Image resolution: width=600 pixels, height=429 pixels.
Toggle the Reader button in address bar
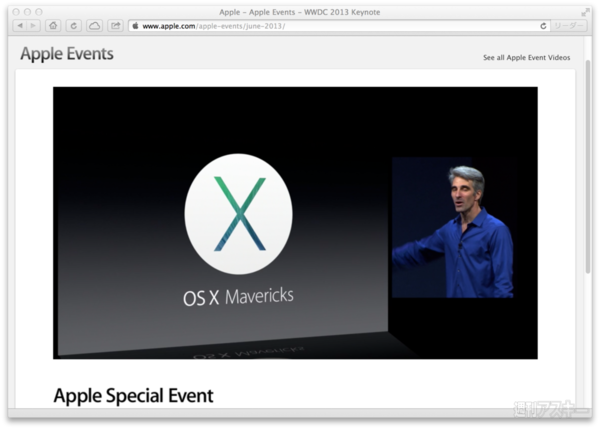pos(569,26)
